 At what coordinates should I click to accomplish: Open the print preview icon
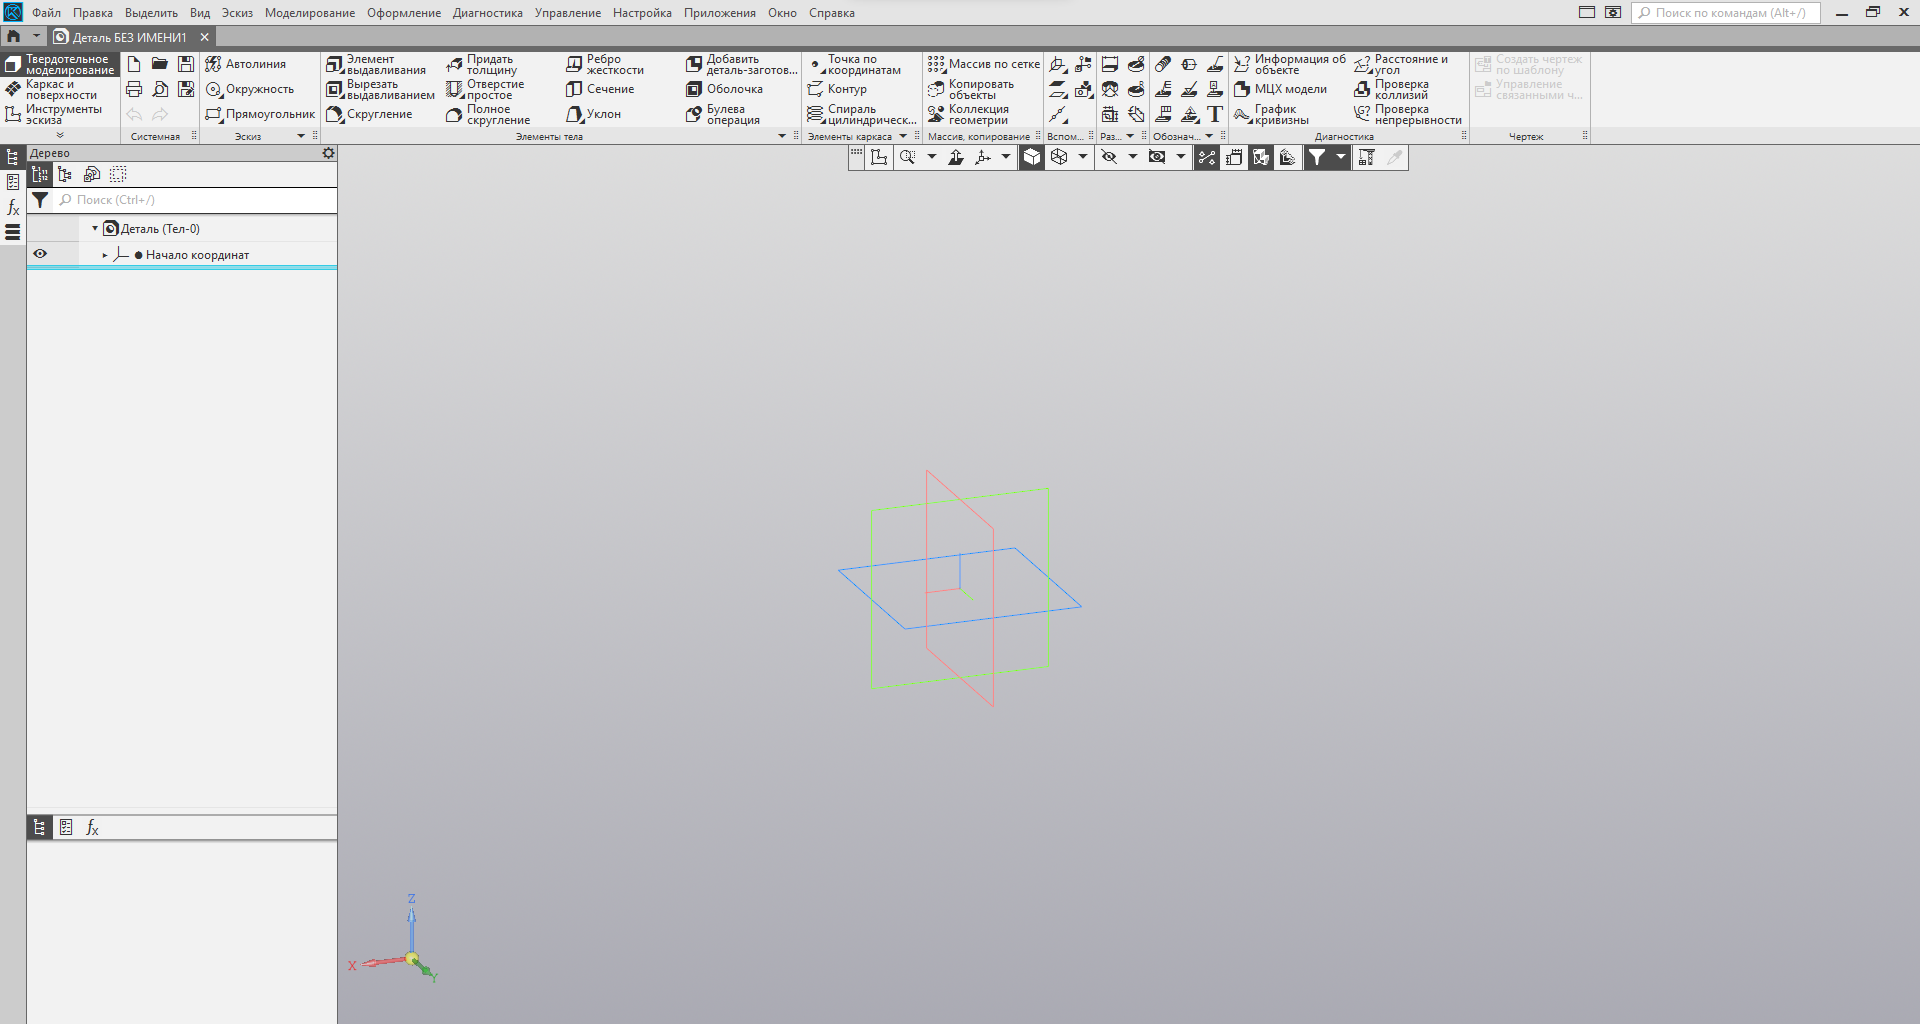click(x=160, y=89)
